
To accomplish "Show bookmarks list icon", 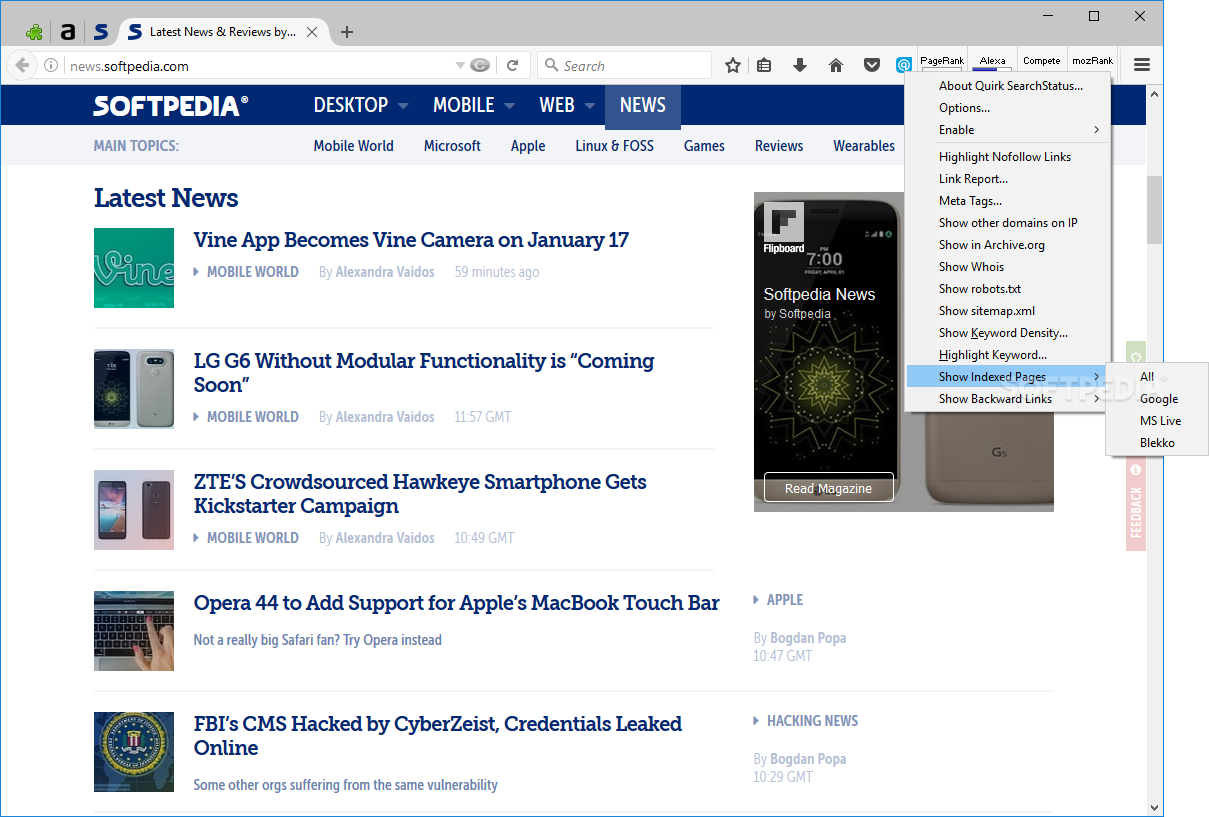I will [764, 66].
